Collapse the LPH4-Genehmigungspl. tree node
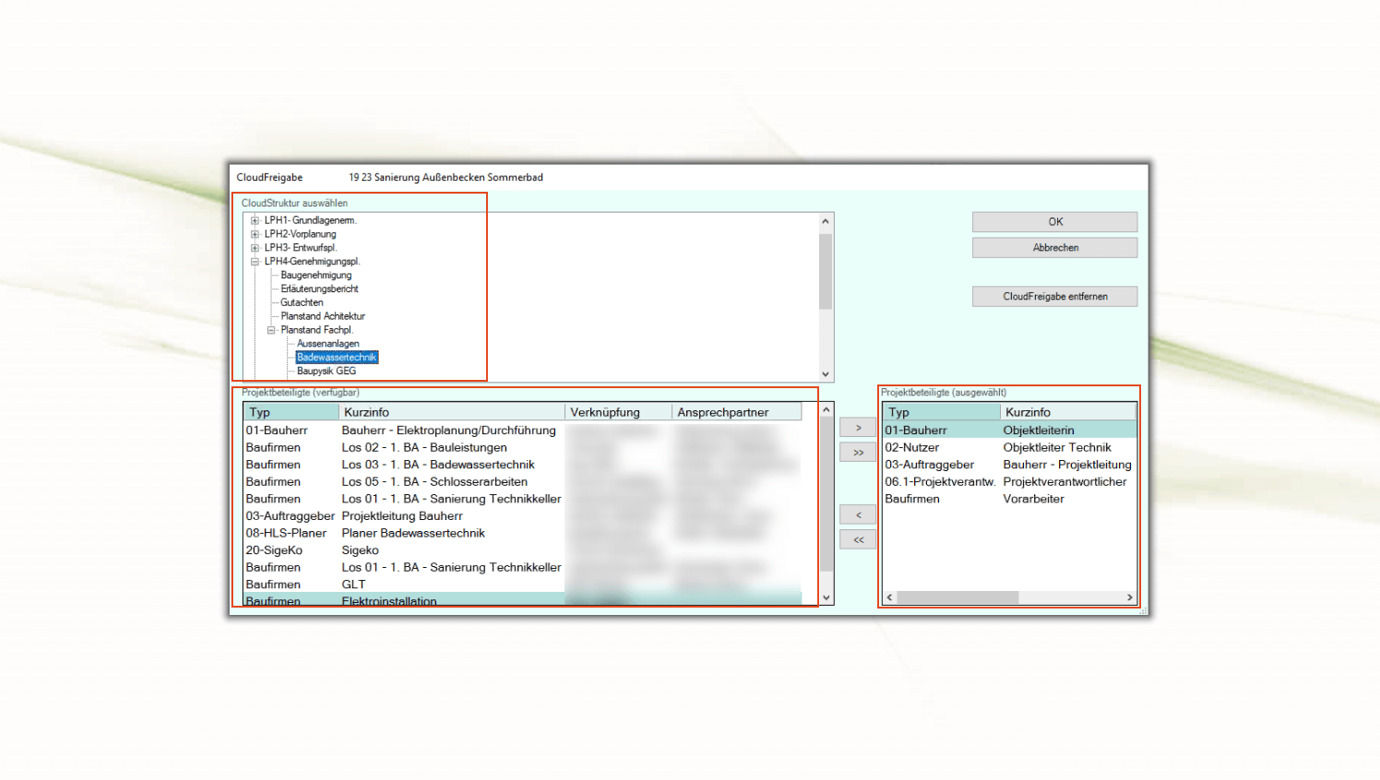The height and width of the screenshot is (780, 1380). coord(255,261)
